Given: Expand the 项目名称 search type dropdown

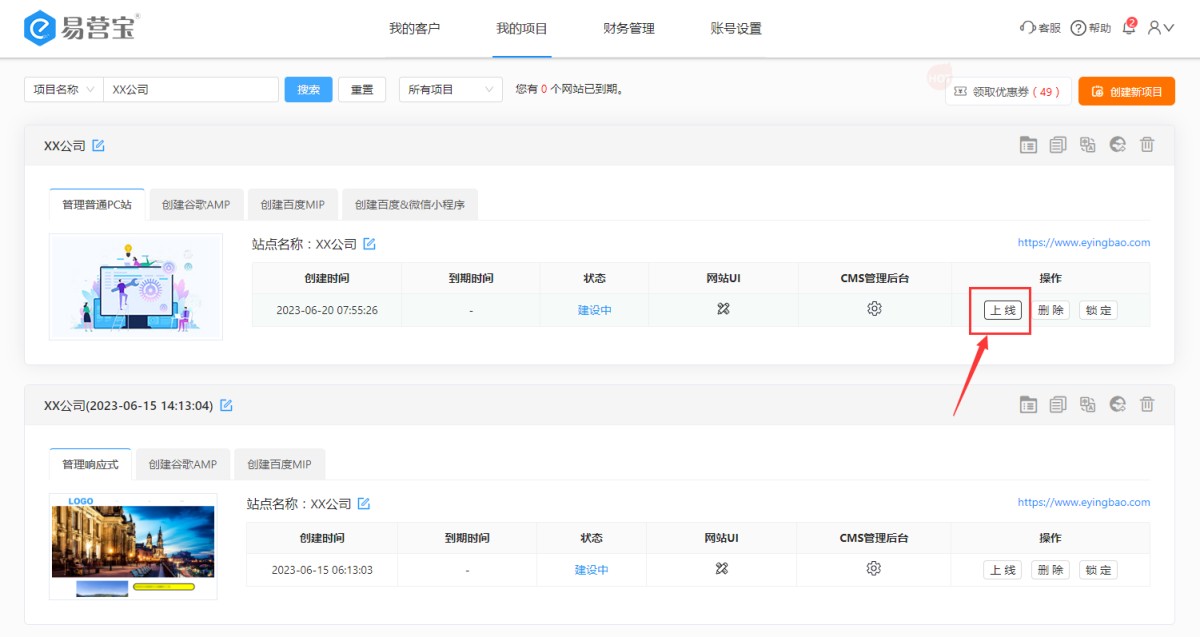Looking at the screenshot, I should pos(64,90).
